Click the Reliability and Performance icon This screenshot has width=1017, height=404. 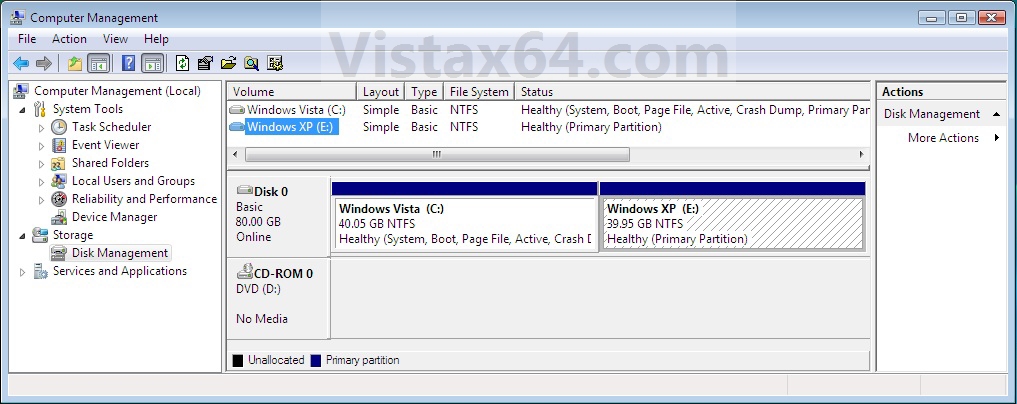[x=59, y=199]
